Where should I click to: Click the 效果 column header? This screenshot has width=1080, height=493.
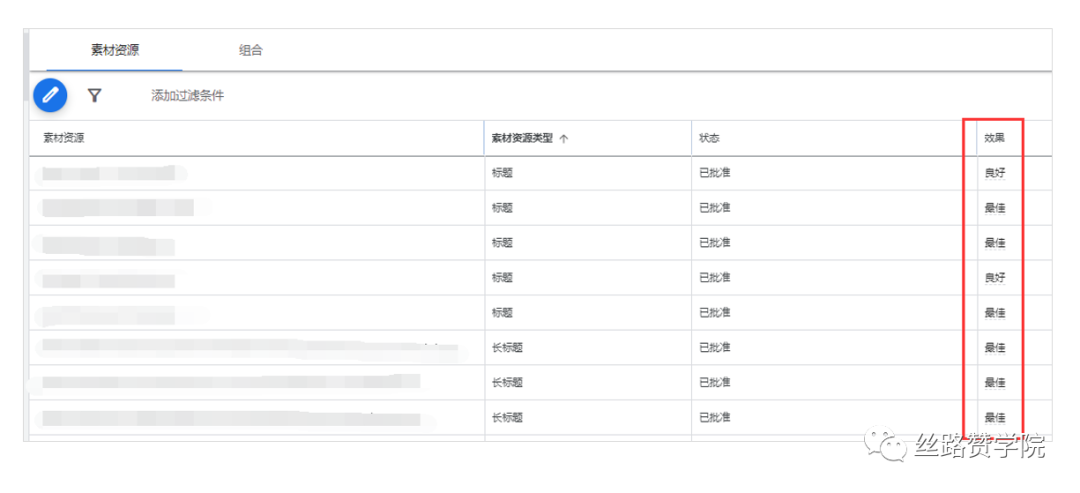coord(995,138)
